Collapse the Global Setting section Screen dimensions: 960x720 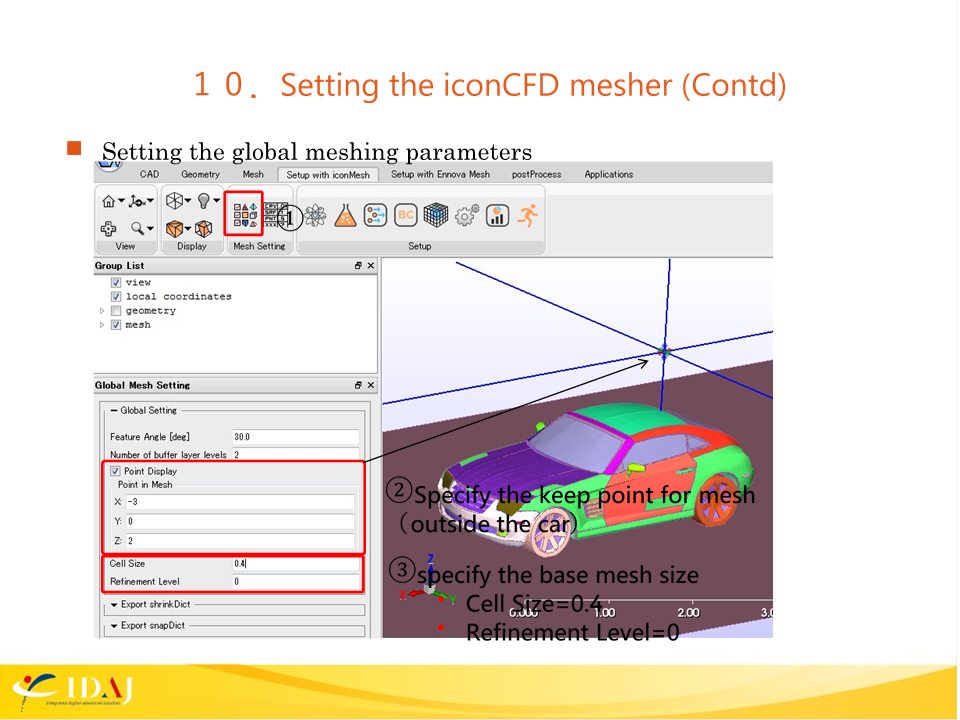coord(114,410)
